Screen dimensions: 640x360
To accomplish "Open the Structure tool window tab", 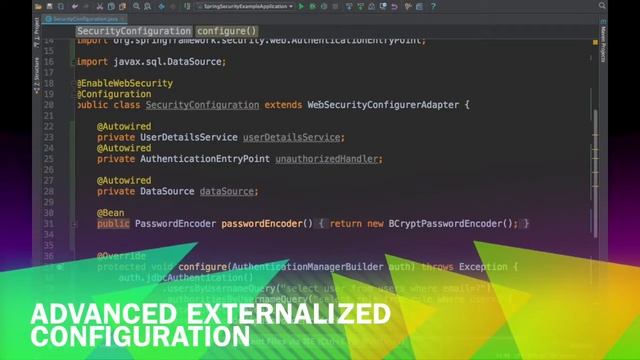I will [x=37, y=76].
